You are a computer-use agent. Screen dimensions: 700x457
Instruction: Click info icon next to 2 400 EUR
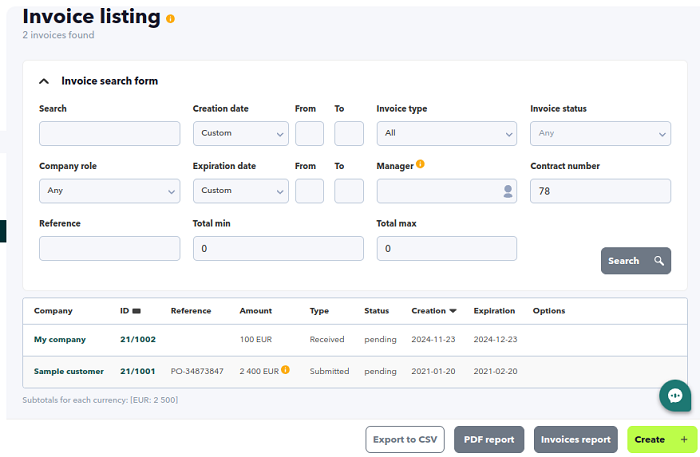pyautogui.click(x=285, y=370)
